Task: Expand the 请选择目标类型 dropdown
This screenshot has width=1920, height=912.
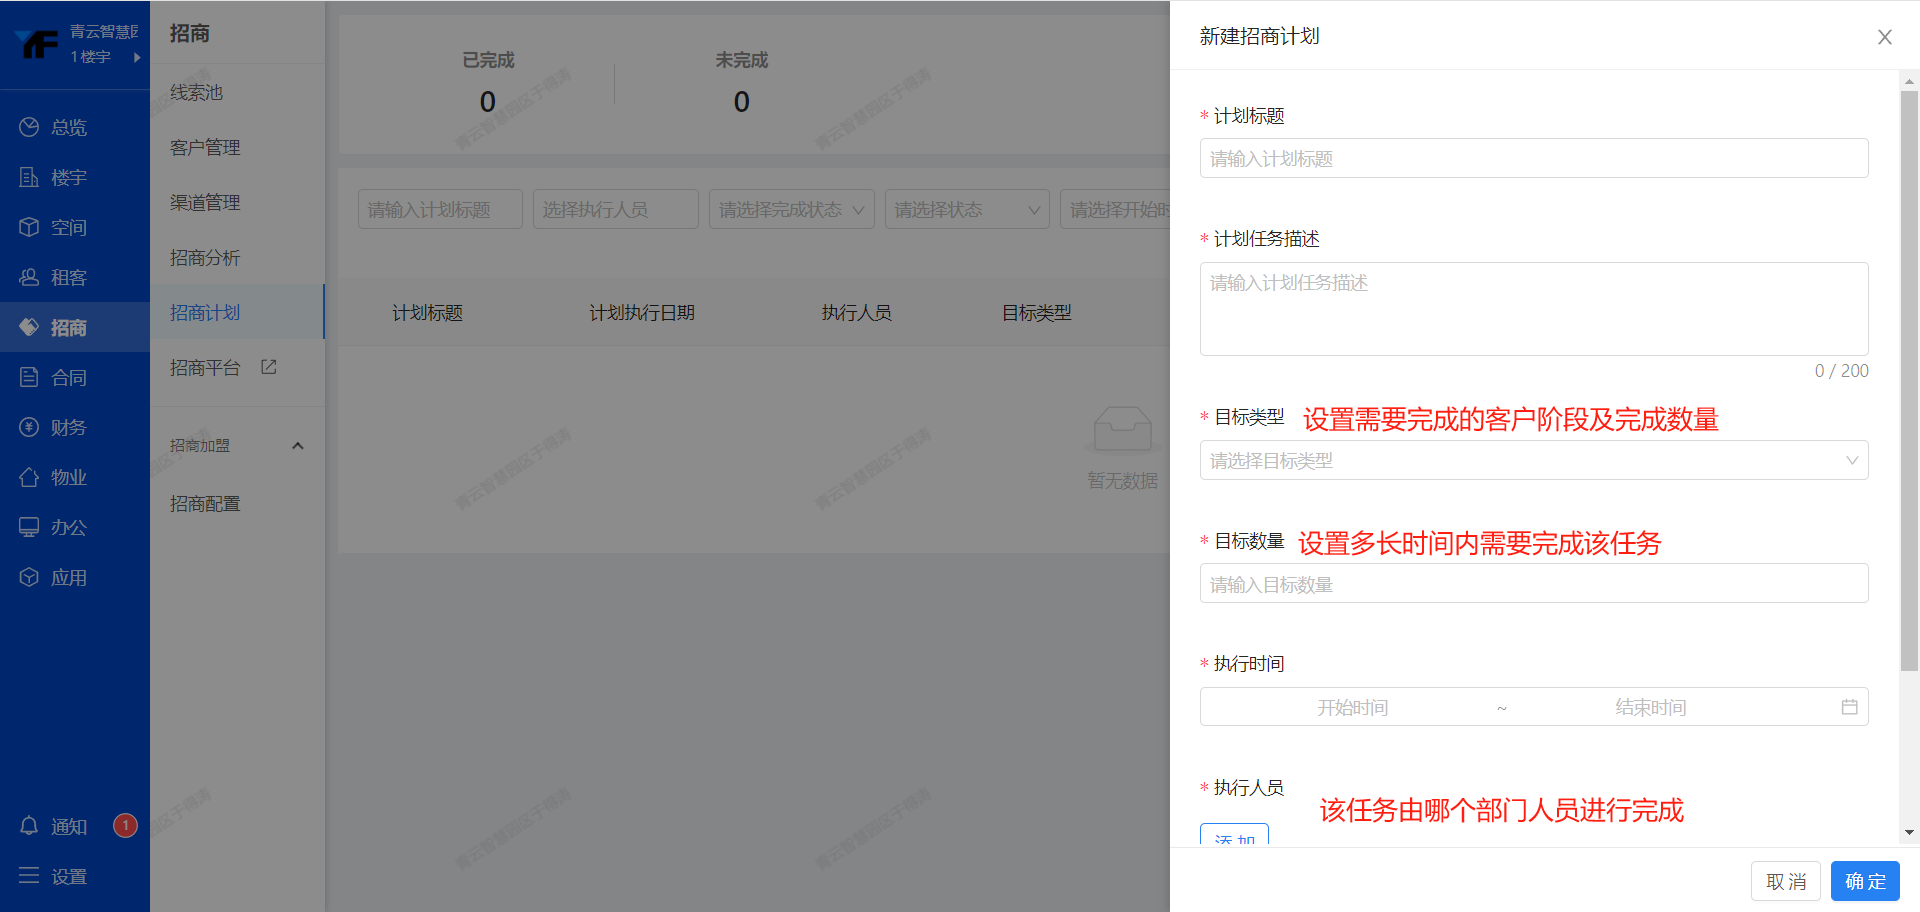Action: coord(1533,461)
